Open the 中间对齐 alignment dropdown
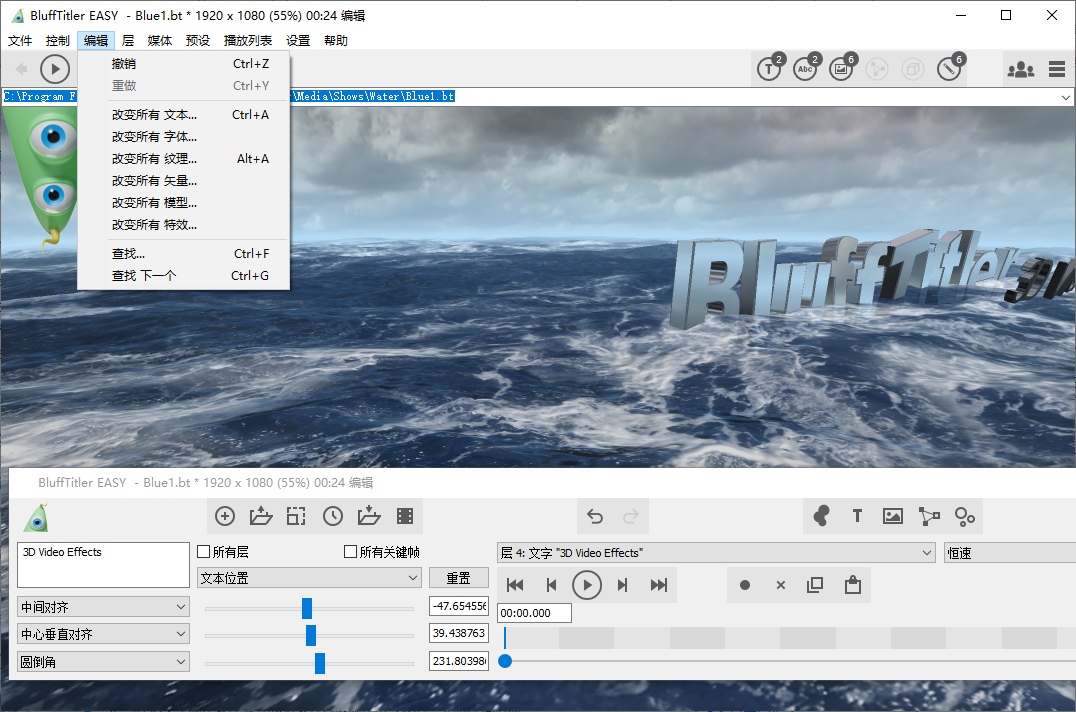The width and height of the screenshot is (1076, 712). point(103,607)
